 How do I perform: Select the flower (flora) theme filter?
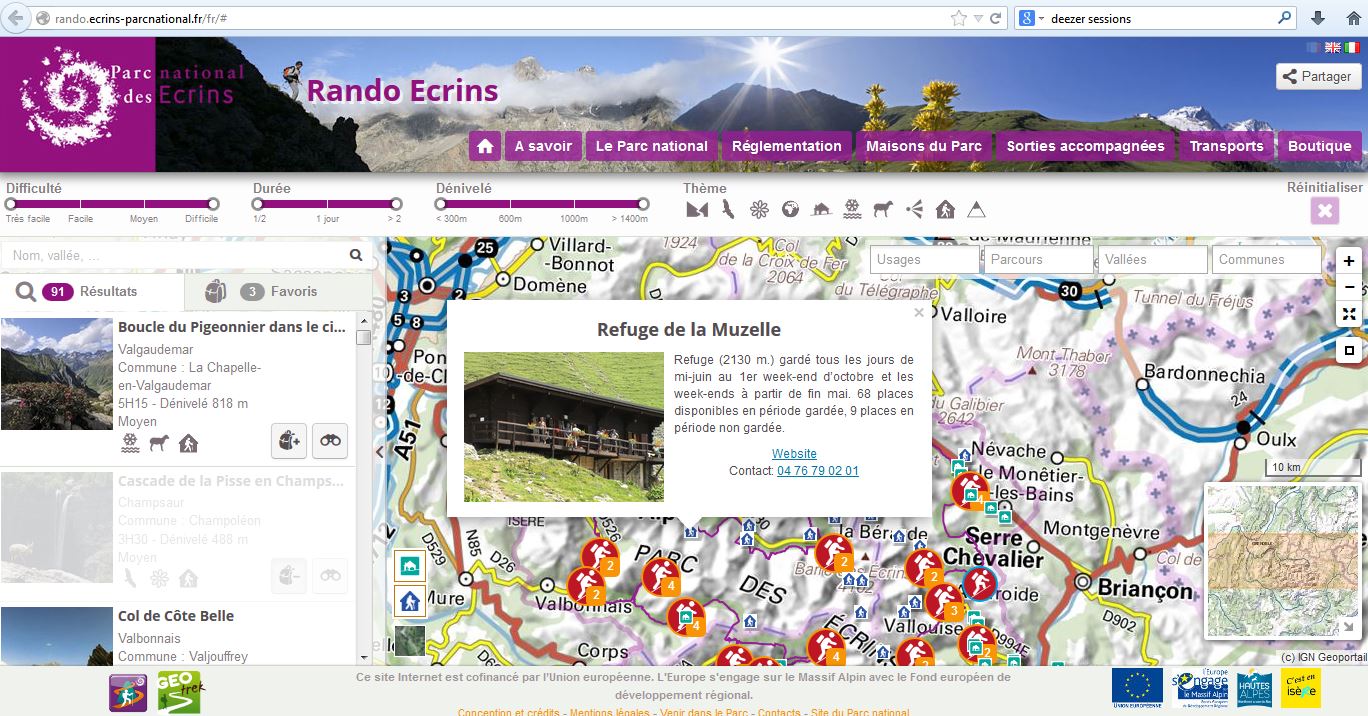pos(760,209)
